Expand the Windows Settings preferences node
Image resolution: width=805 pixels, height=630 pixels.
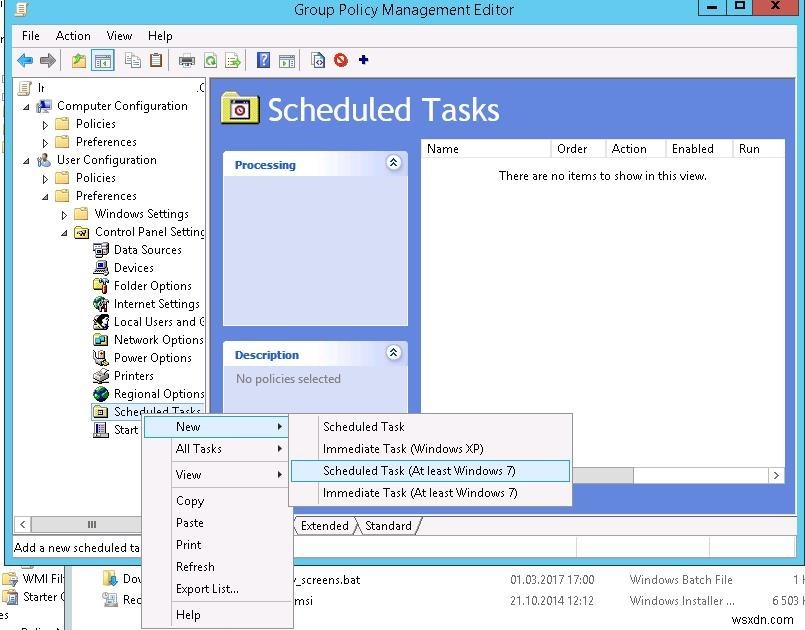(64, 213)
